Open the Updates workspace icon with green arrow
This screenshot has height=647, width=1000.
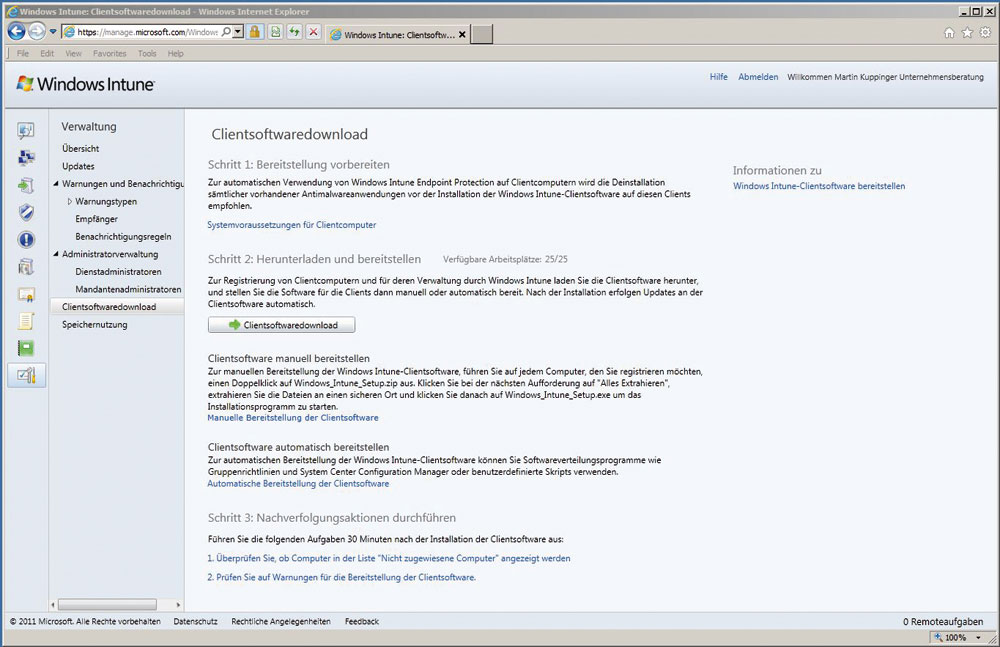coord(26,185)
